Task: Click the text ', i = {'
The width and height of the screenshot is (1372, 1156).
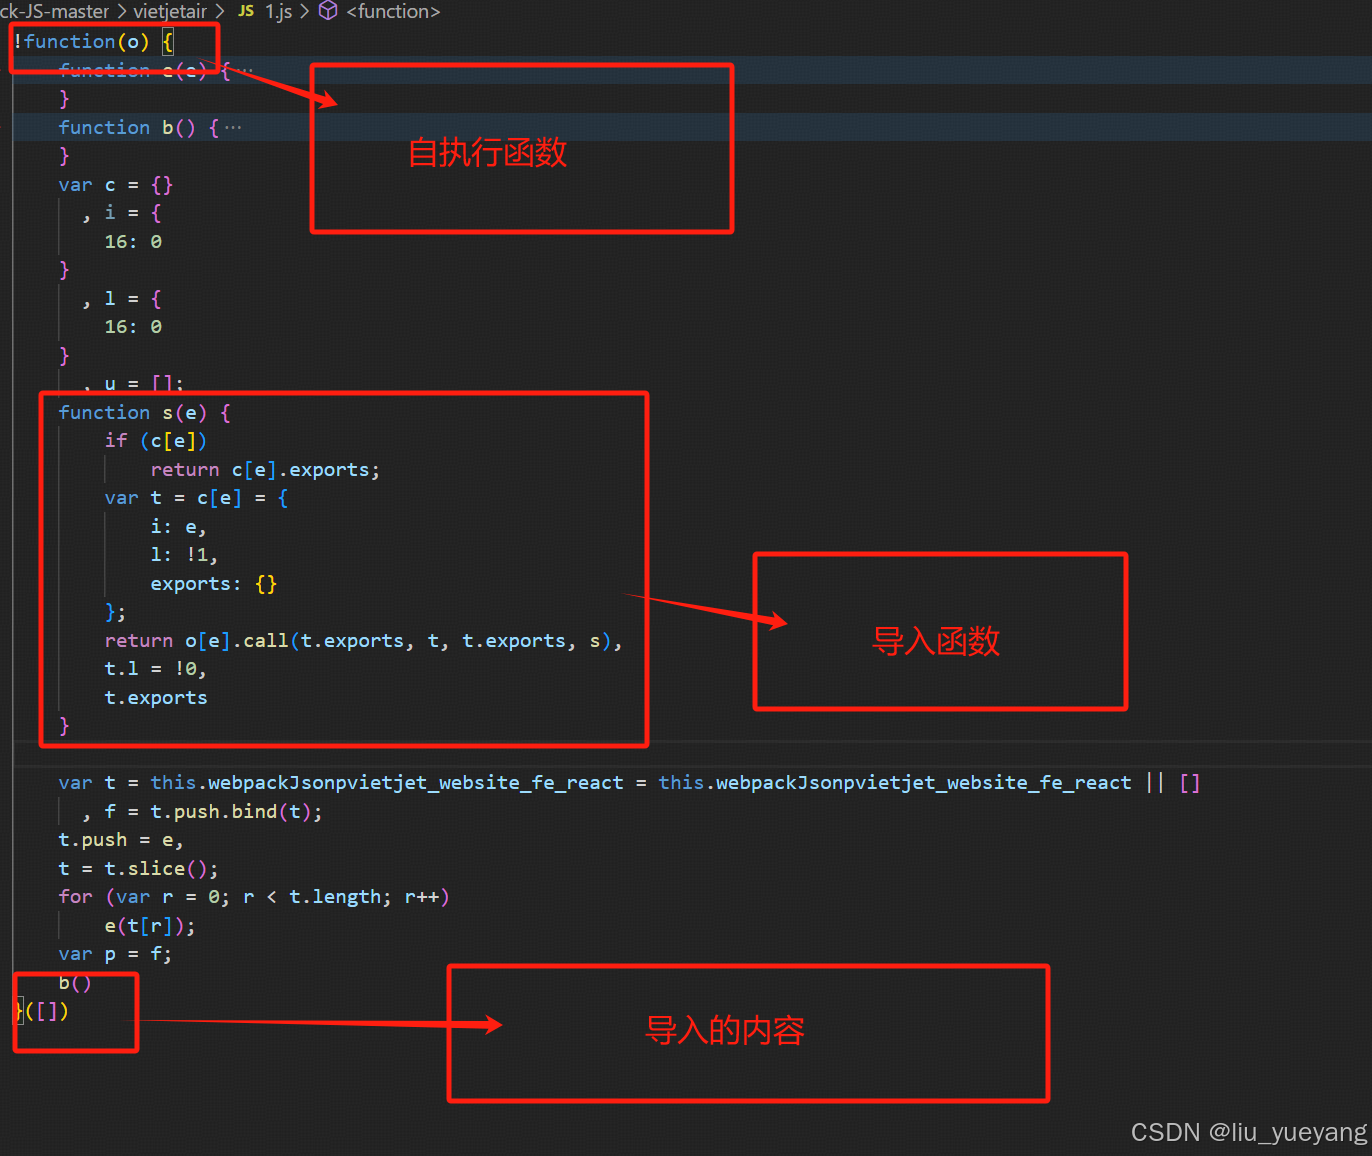Action: (121, 212)
